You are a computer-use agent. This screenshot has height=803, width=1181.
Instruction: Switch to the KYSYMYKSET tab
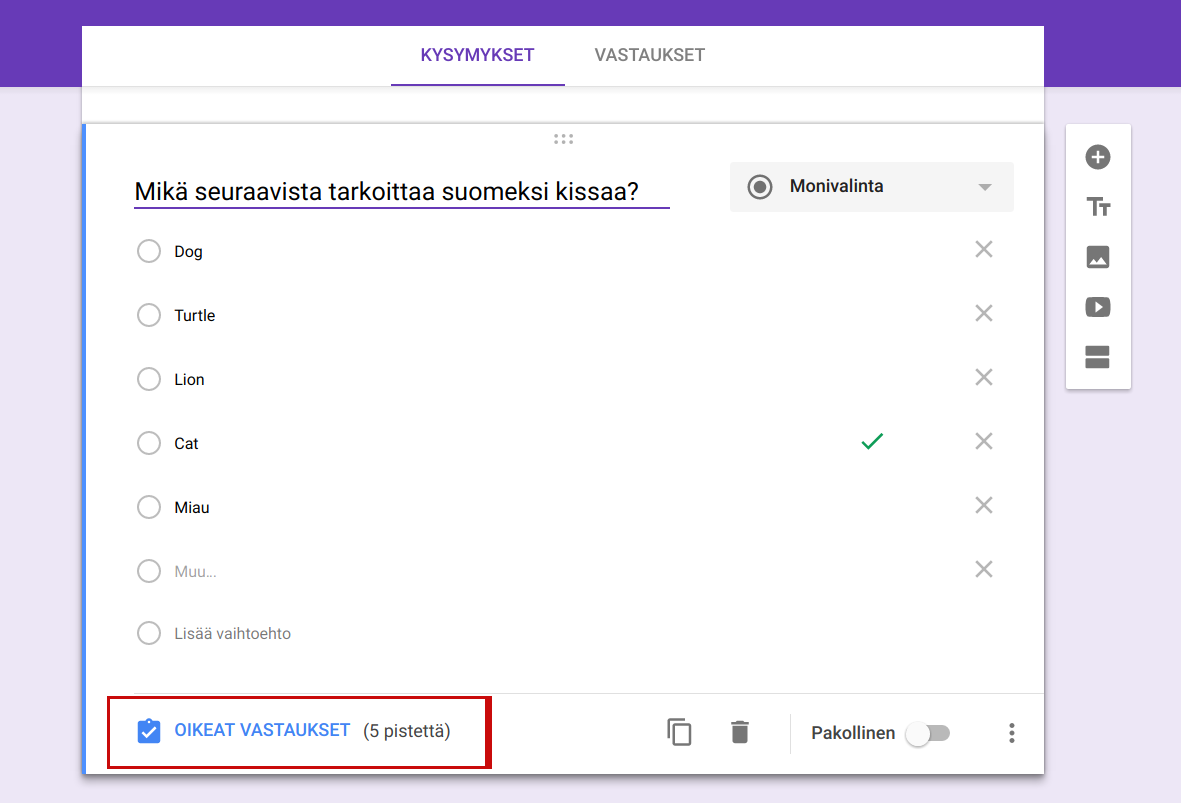pos(477,55)
